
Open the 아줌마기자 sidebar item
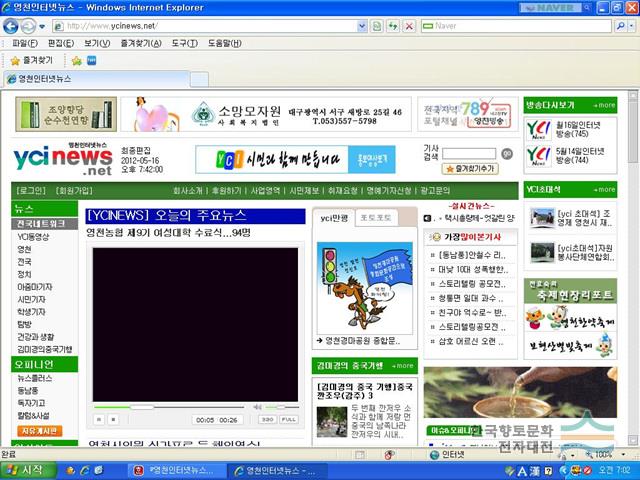pos(35,287)
